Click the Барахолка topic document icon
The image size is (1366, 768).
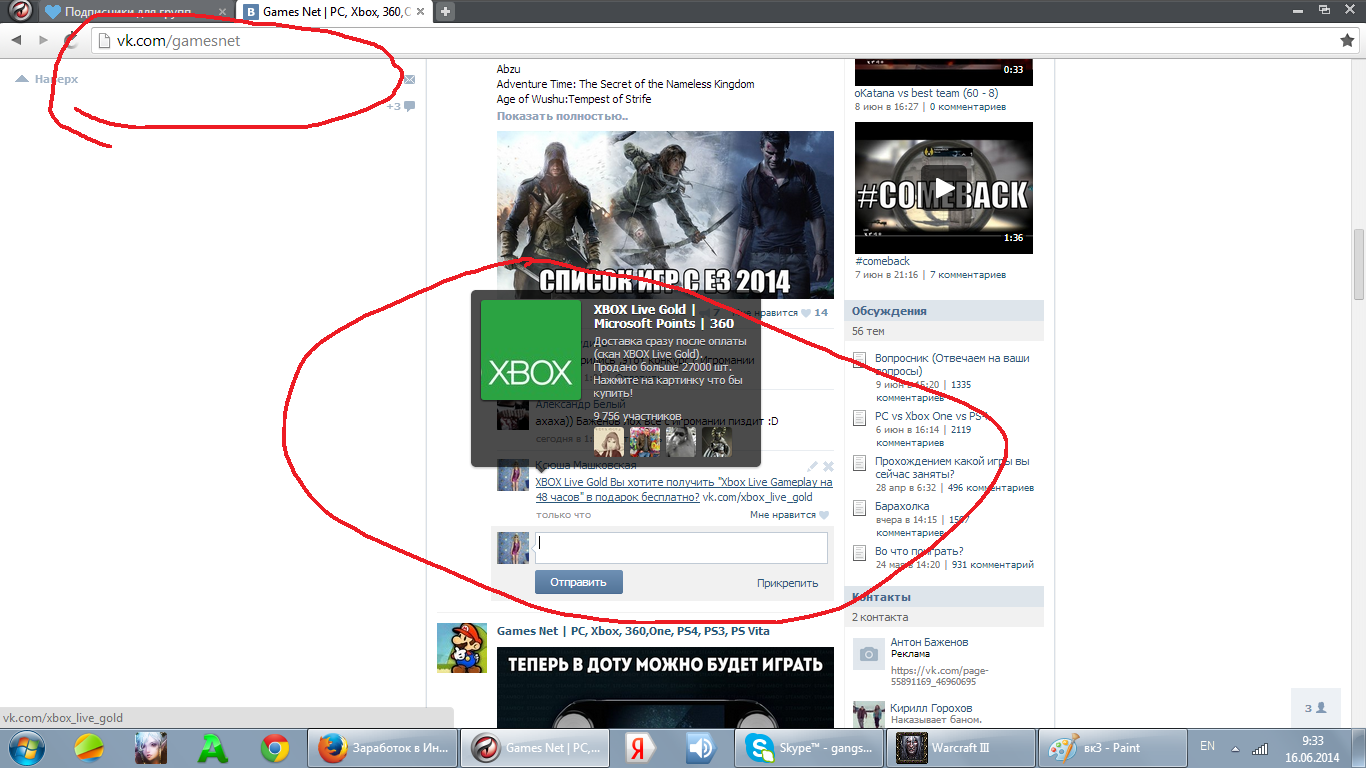[859, 508]
